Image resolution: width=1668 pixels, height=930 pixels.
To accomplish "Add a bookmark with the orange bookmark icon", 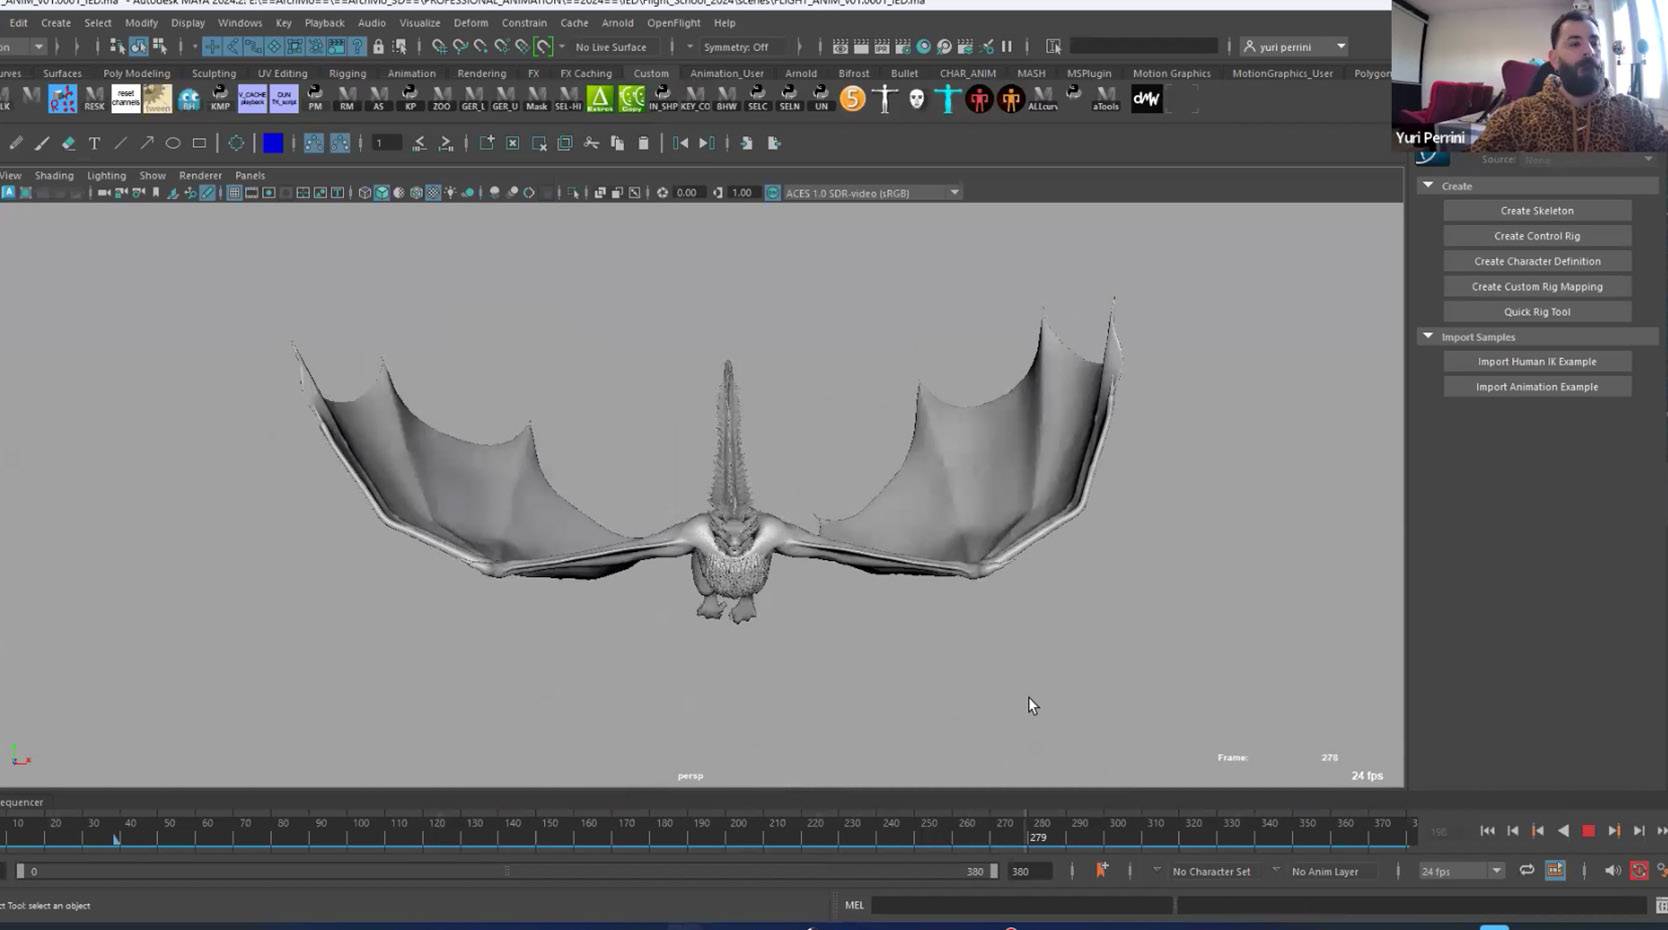I will (x=1101, y=871).
